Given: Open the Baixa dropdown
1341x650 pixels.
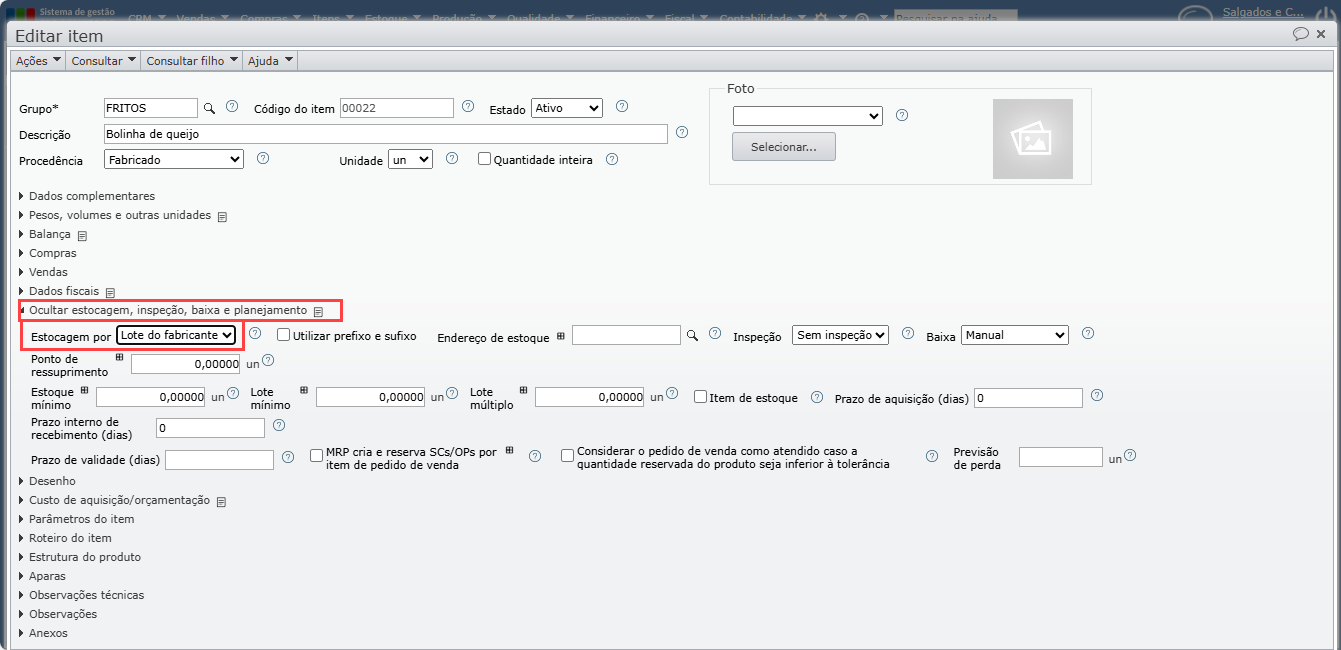Looking at the screenshot, I should (1015, 335).
